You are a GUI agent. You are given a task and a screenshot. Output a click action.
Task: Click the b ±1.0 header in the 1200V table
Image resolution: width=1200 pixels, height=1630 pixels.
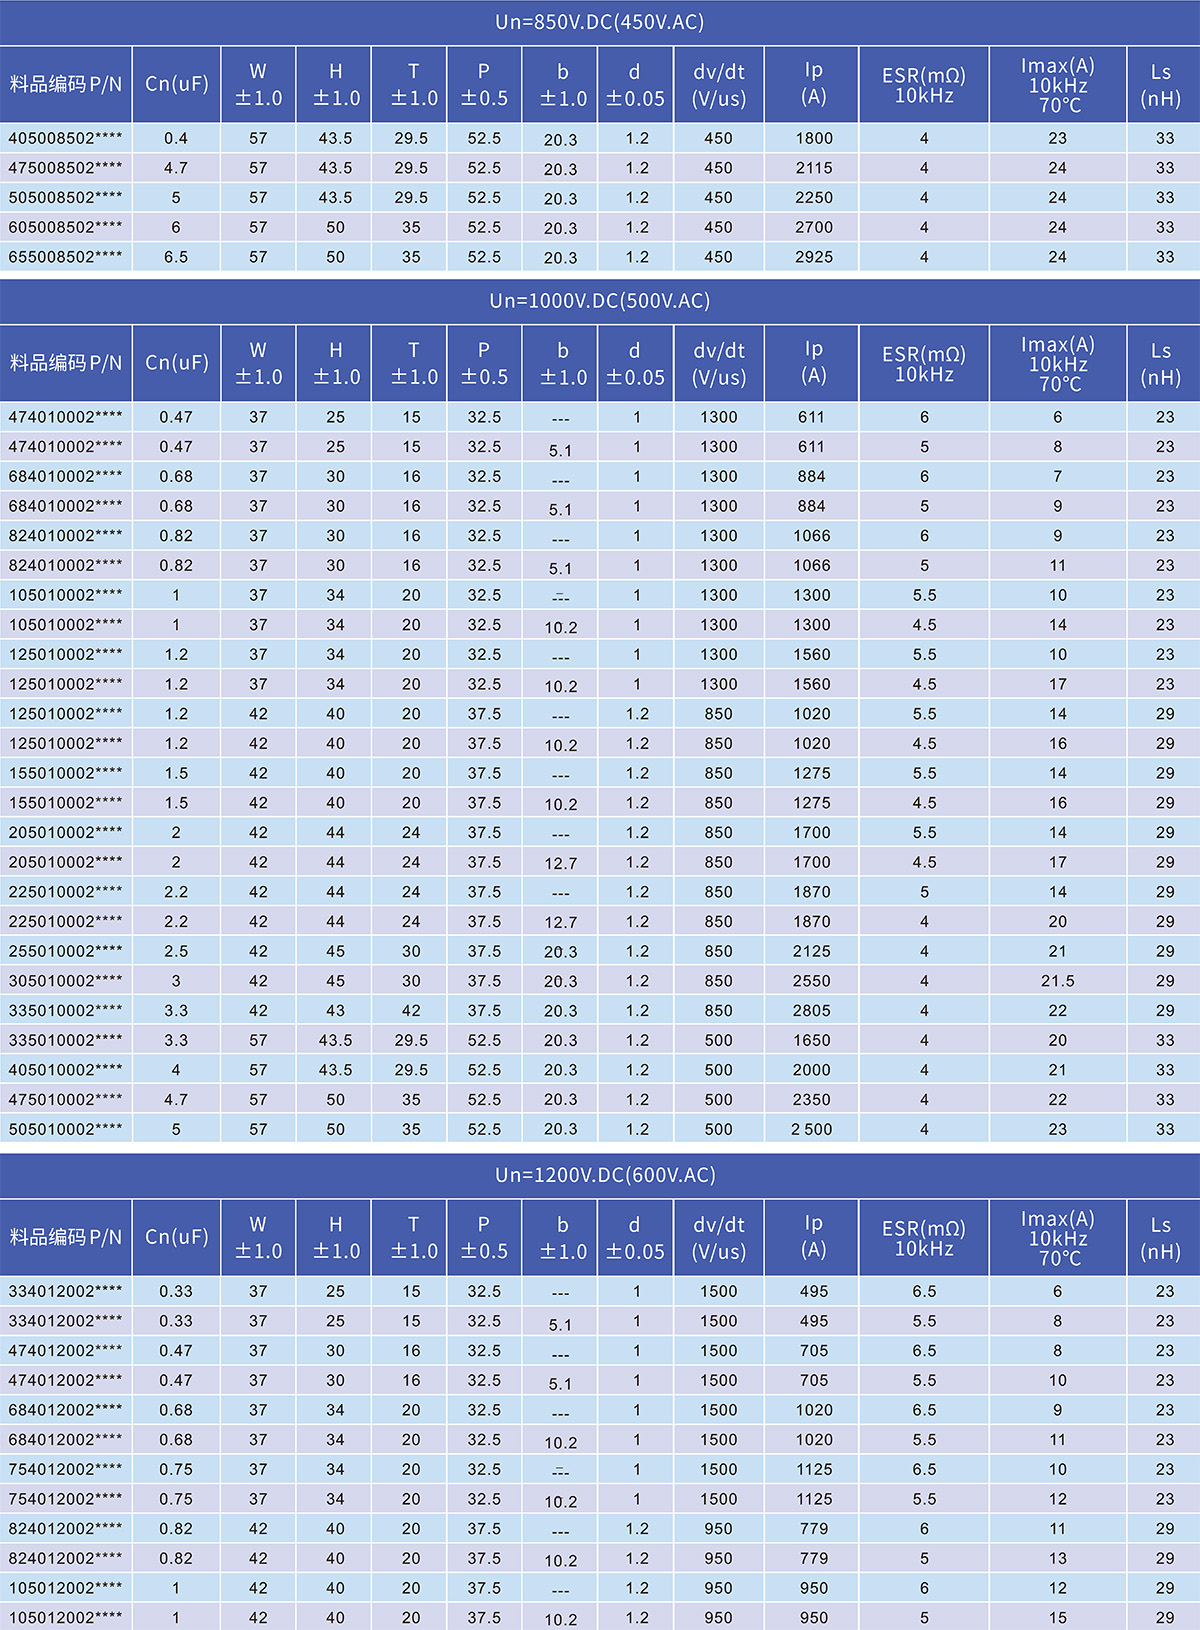pos(563,1237)
